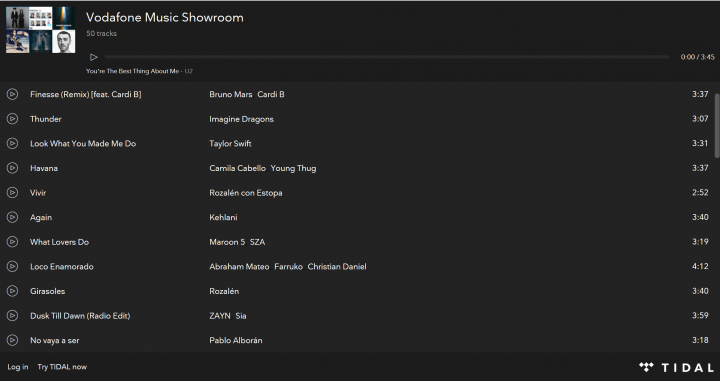Play the track No vaya a ser
Viewport: 720px width, 381px height.
tap(12, 340)
